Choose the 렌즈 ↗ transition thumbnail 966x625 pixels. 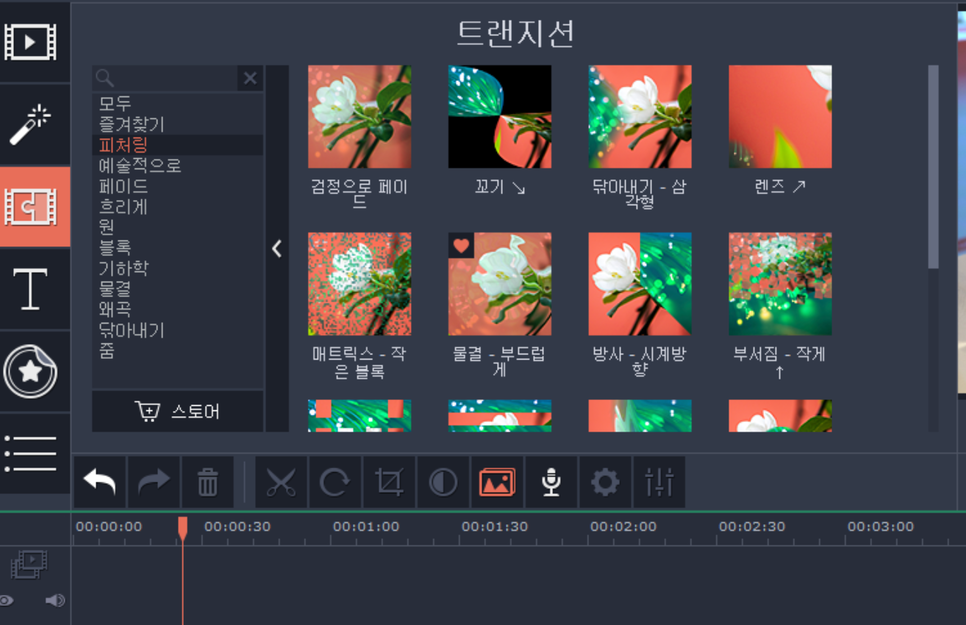click(781, 117)
